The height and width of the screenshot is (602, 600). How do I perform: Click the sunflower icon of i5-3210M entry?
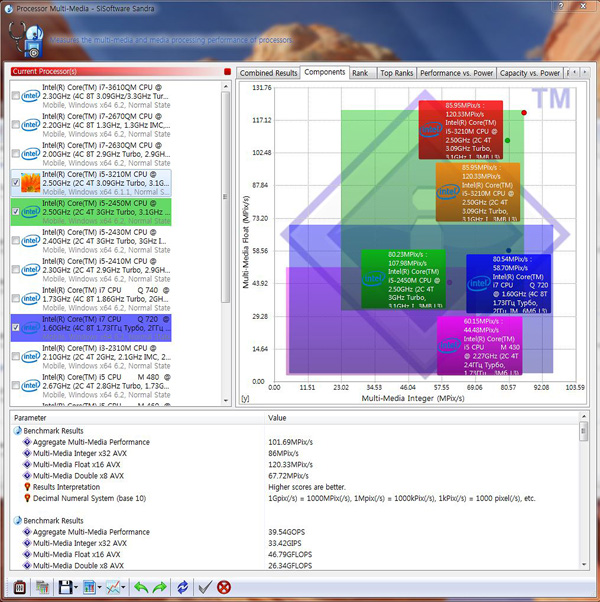tap(31, 182)
